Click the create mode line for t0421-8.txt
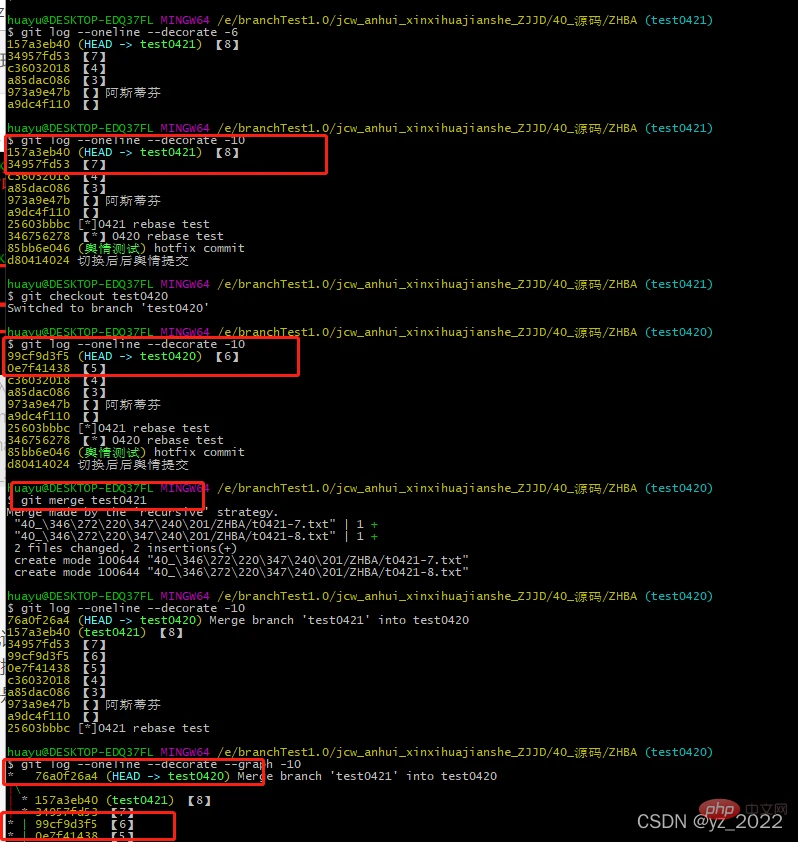The height and width of the screenshot is (842, 798). pos(241,572)
